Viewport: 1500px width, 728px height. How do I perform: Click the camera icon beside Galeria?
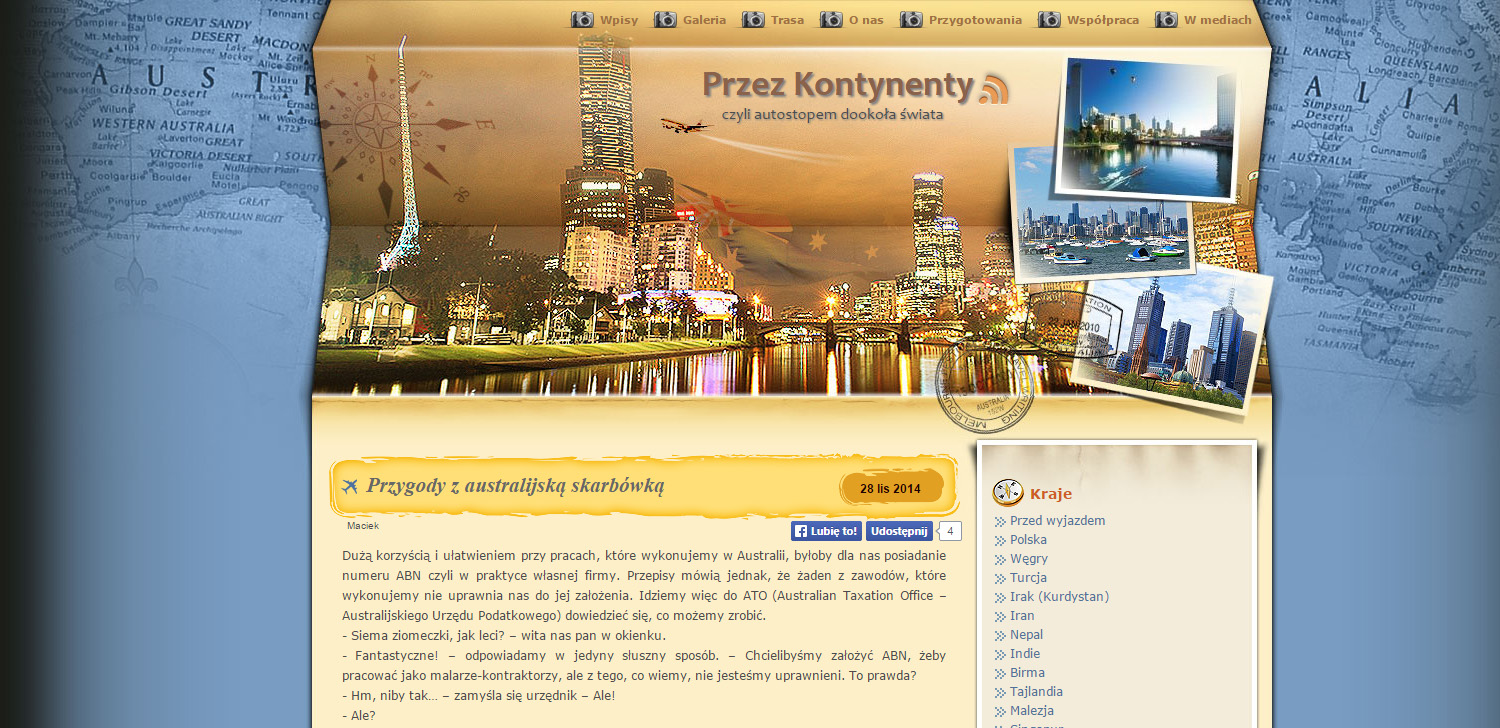point(665,19)
